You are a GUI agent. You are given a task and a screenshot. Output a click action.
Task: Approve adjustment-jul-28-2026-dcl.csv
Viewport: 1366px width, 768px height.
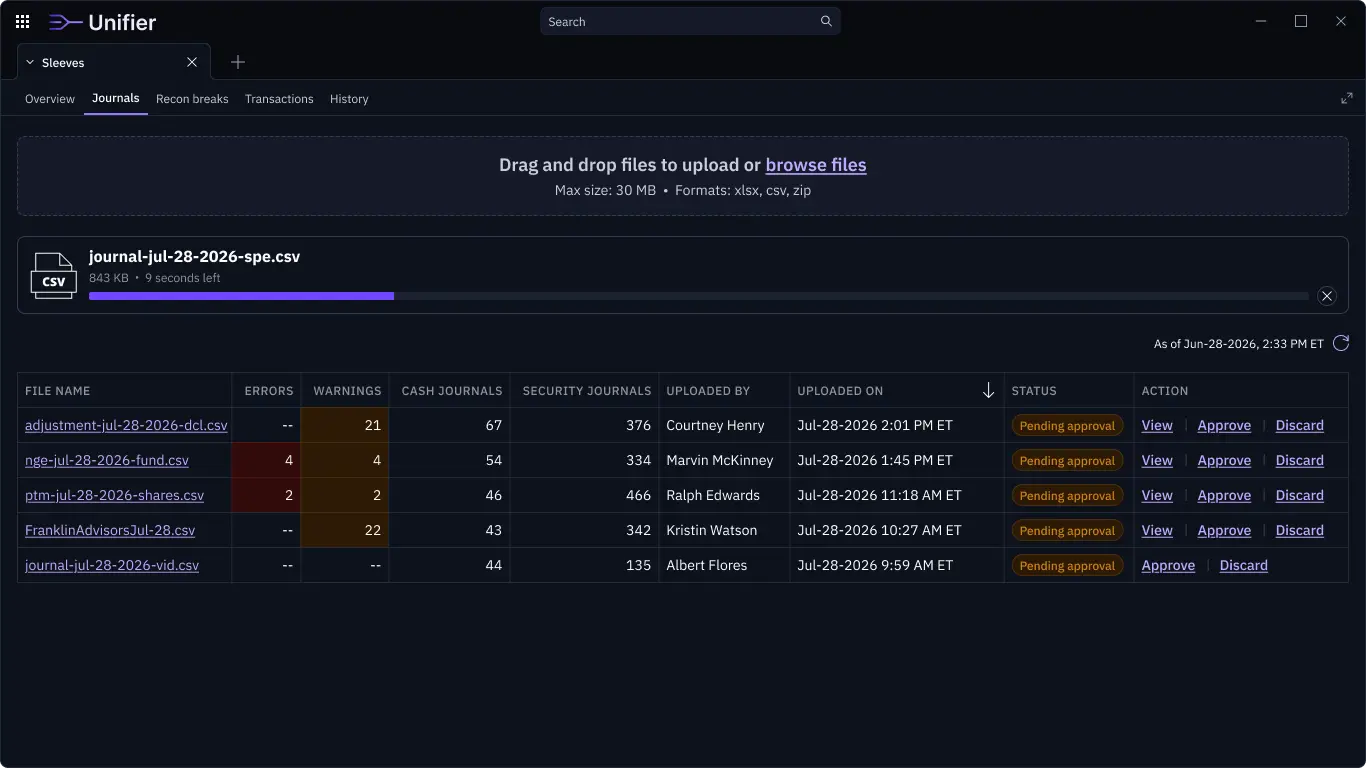coord(1224,425)
